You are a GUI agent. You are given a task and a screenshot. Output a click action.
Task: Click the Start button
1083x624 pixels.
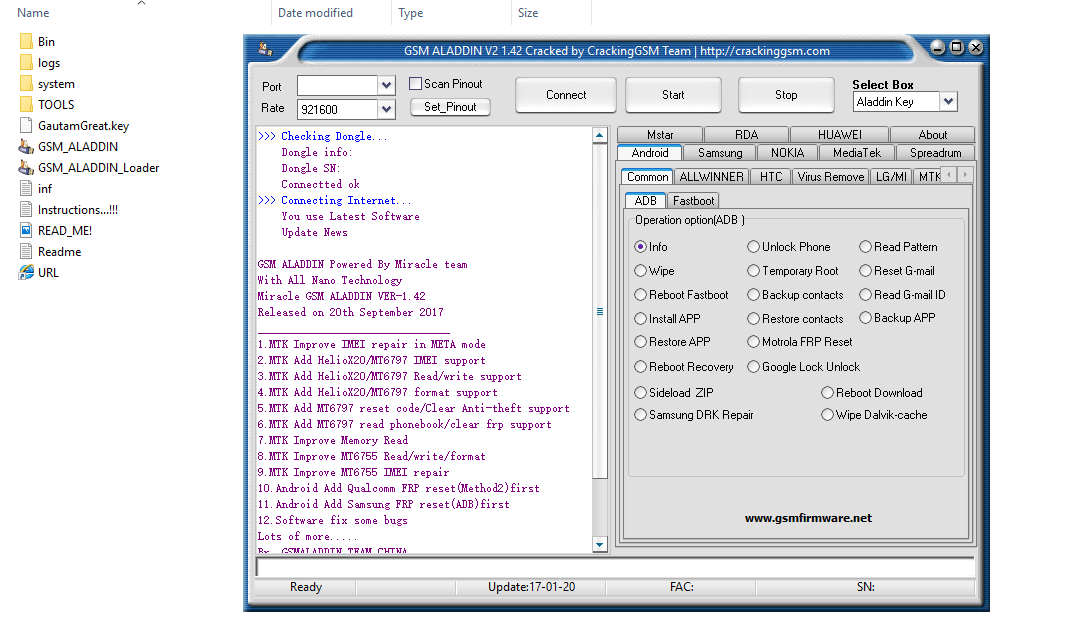pos(673,95)
